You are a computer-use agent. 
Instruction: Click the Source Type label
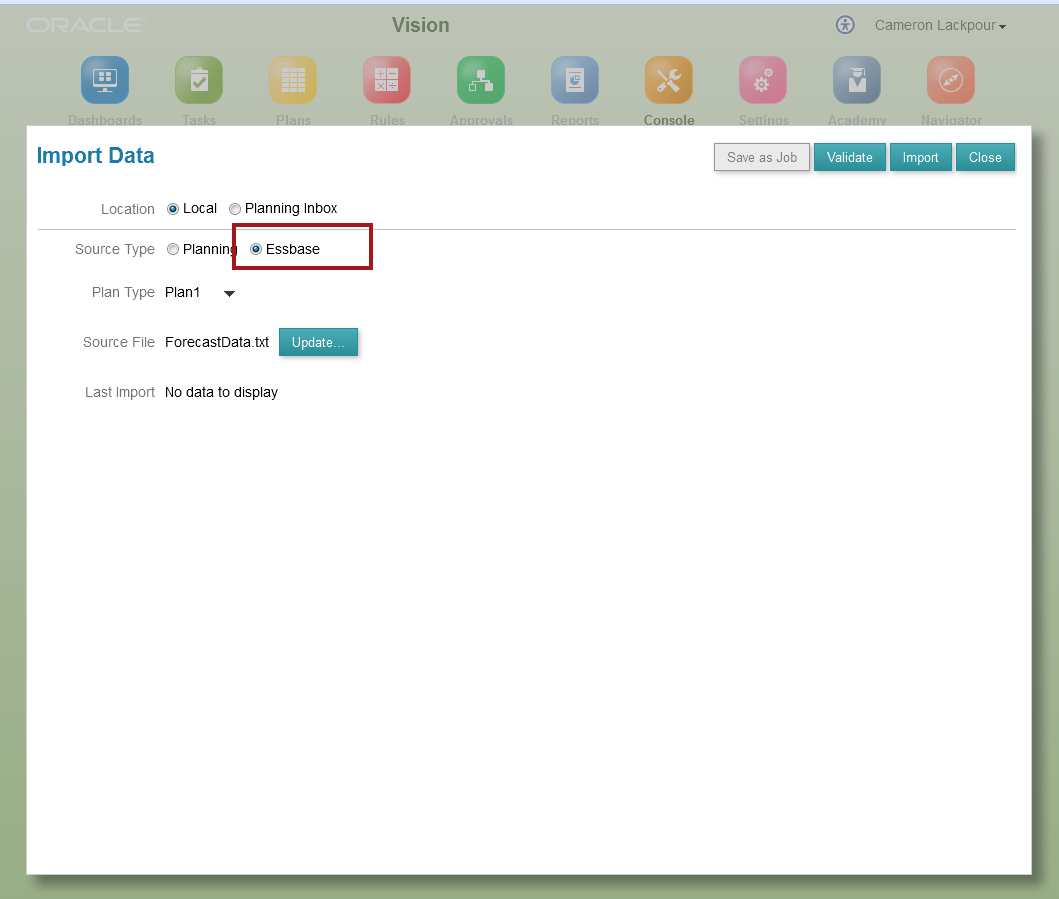pos(115,250)
